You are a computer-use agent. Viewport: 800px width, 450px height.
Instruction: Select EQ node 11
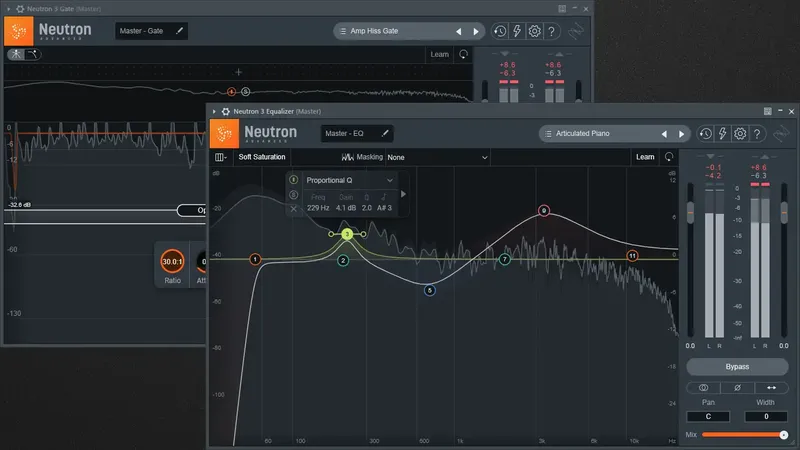[632, 256]
